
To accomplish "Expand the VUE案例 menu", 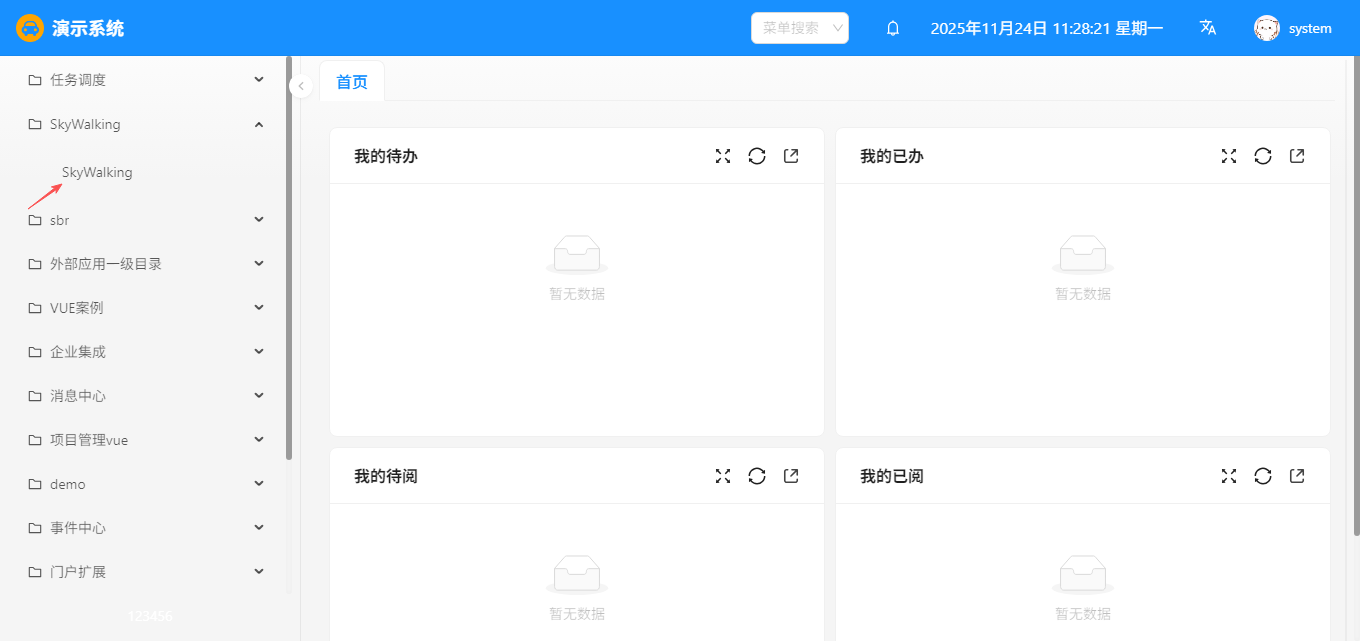I will (146, 308).
